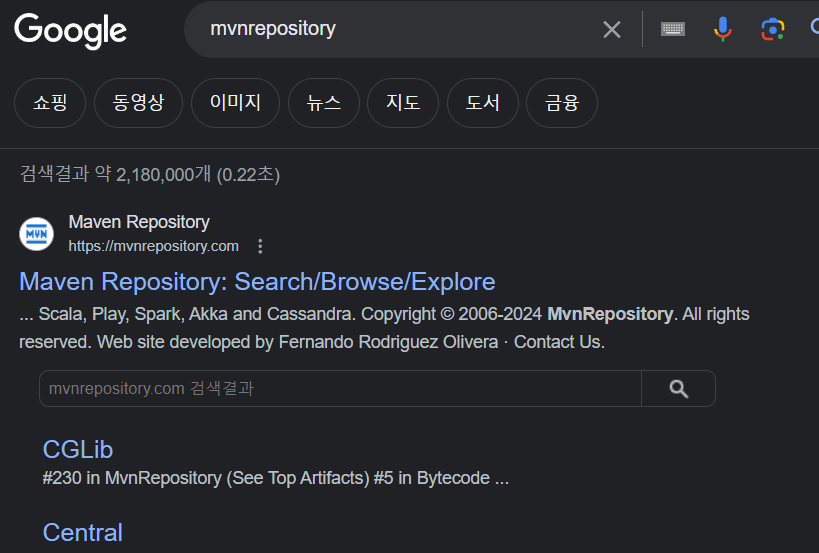Start voice search with the microphone icon
Viewport: 819px width, 553px height.
pyautogui.click(x=722, y=29)
